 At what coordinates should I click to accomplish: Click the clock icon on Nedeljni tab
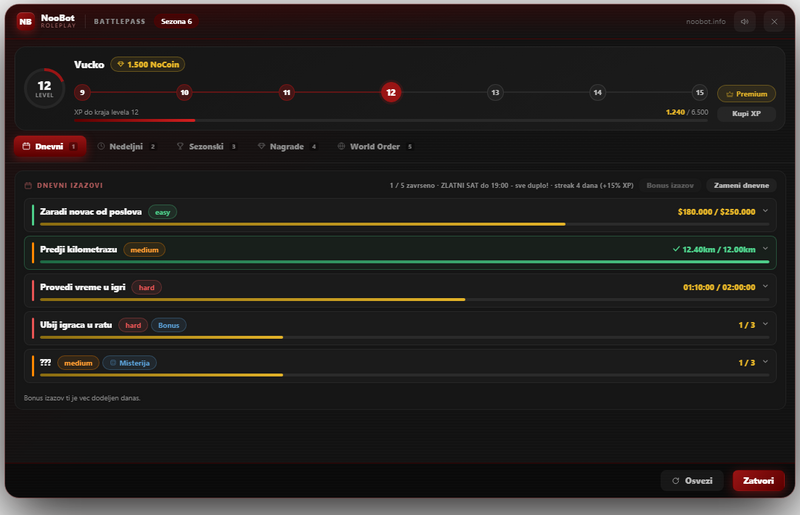[101, 146]
